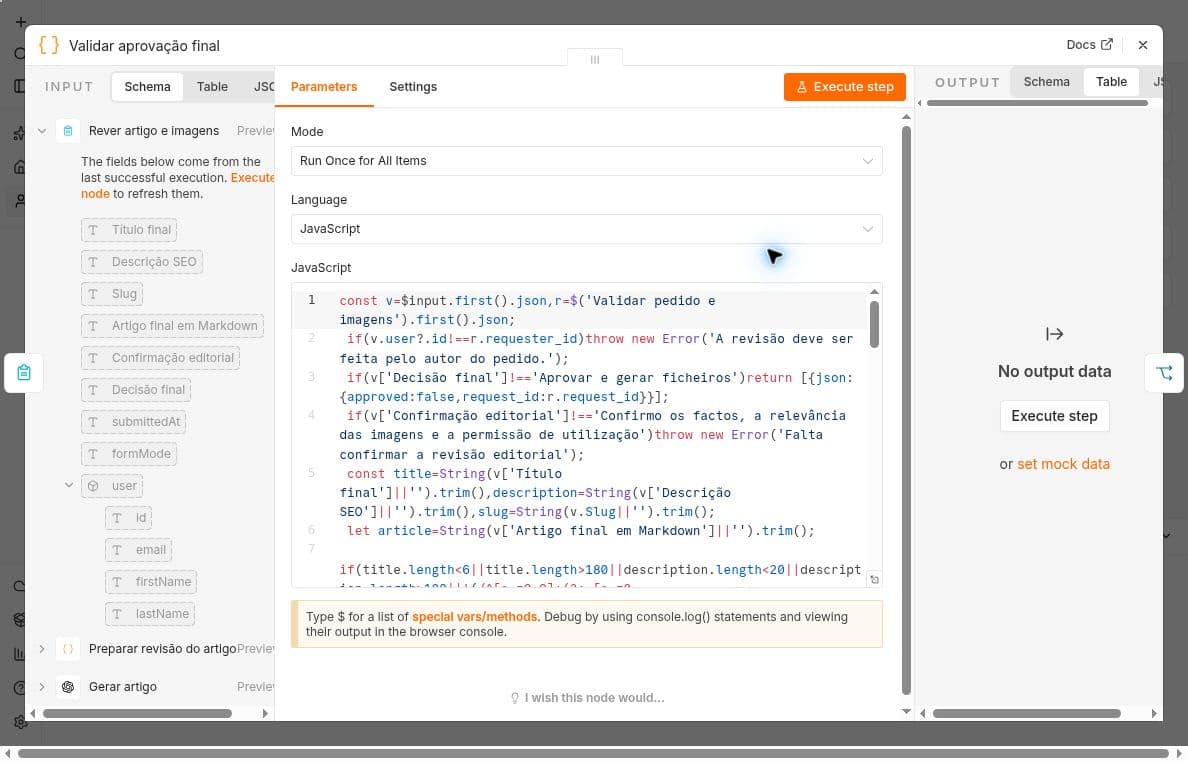Click the flask icon on Execute step
This screenshot has height=761, width=1188.
click(x=802, y=87)
